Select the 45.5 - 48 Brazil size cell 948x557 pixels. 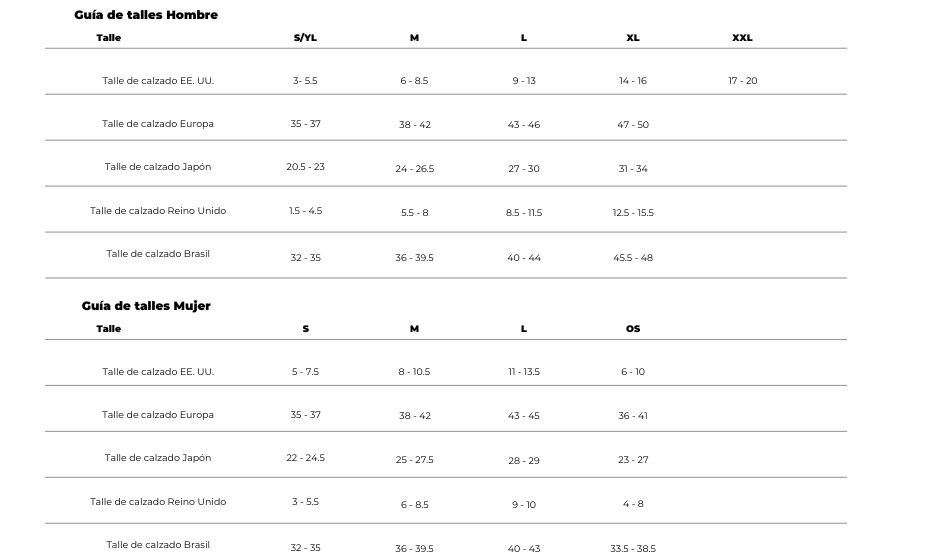click(x=633, y=258)
